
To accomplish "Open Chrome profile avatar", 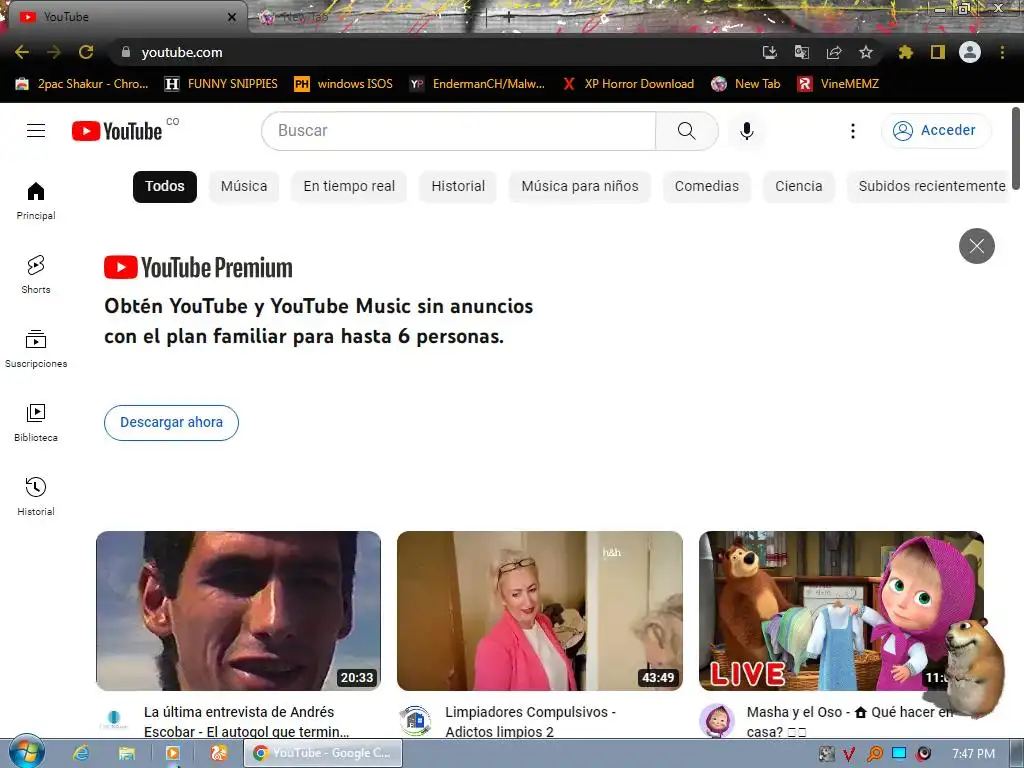I will point(970,52).
